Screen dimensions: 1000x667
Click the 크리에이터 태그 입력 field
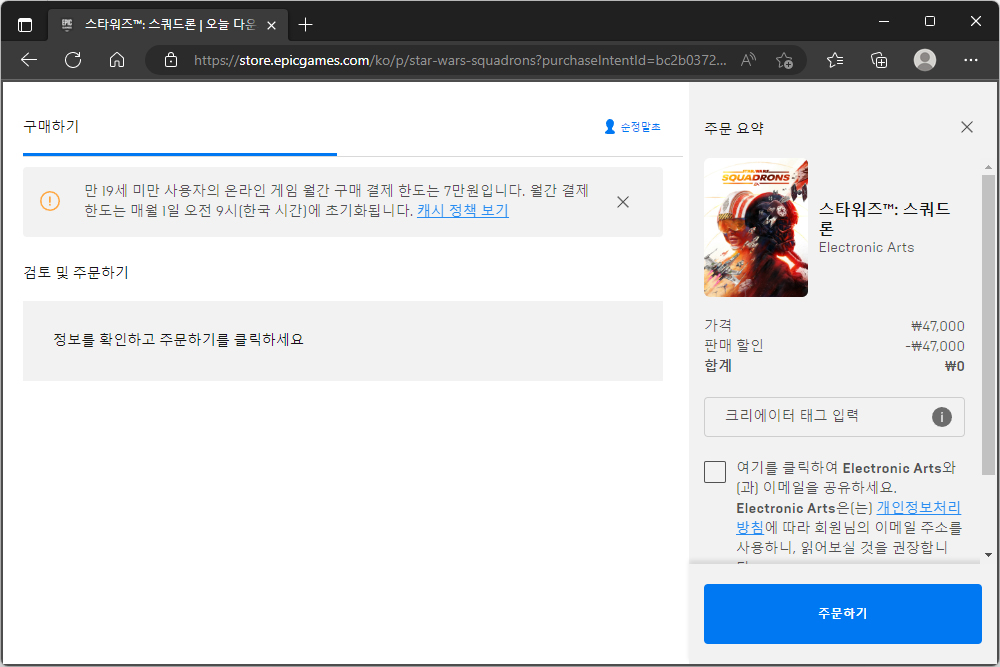click(x=834, y=416)
